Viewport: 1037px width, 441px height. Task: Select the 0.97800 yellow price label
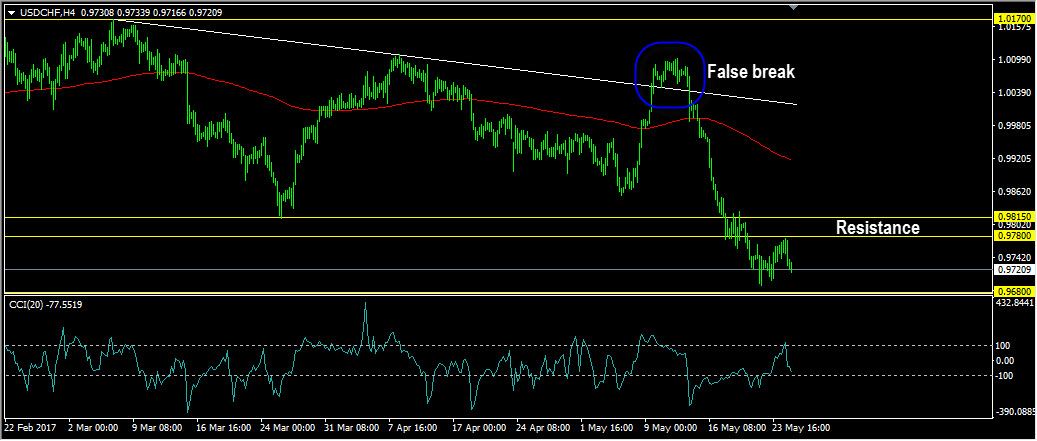pyautogui.click(x=1013, y=235)
